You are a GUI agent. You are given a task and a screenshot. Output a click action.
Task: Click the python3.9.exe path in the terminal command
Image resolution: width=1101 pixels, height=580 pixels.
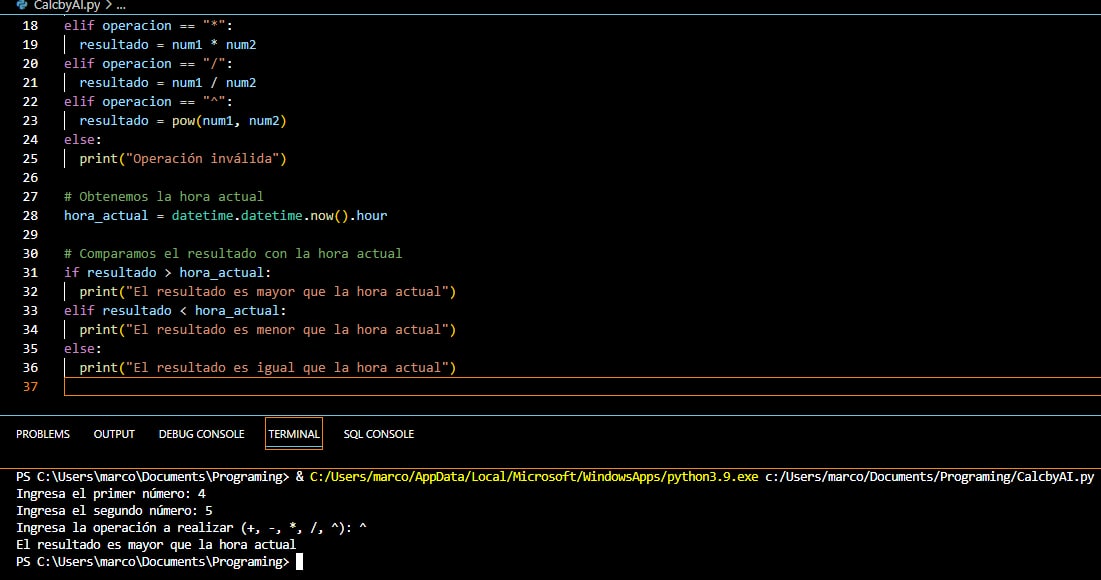(x=534, y=477)
